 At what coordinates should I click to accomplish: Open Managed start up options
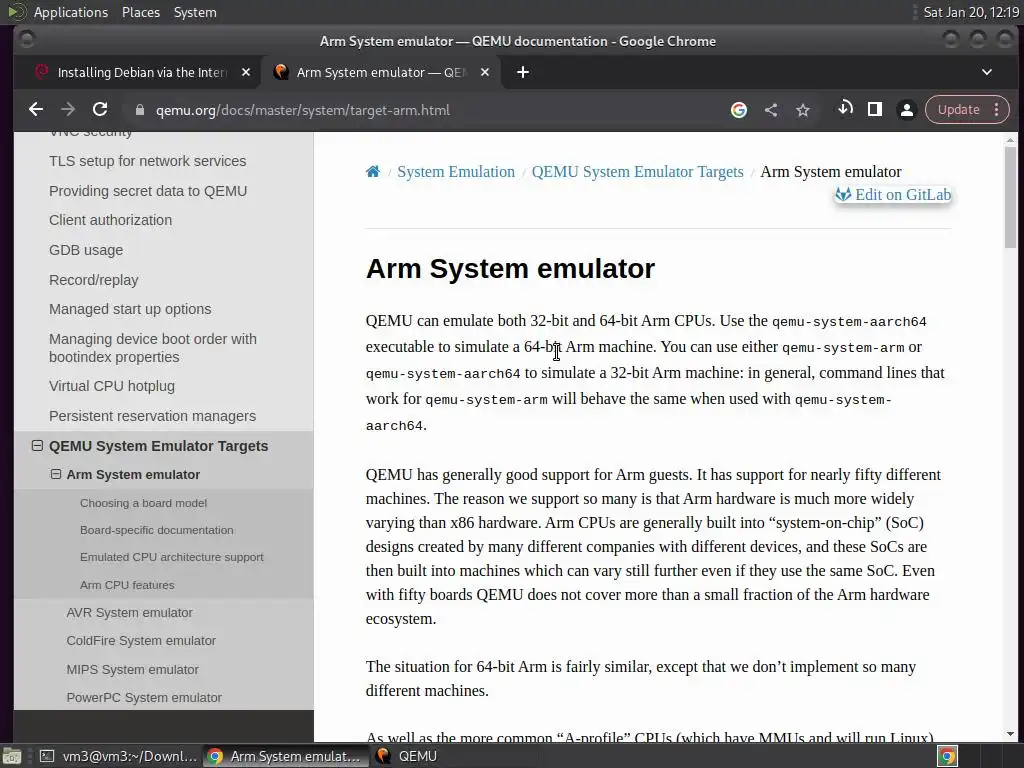click(130, 309)
